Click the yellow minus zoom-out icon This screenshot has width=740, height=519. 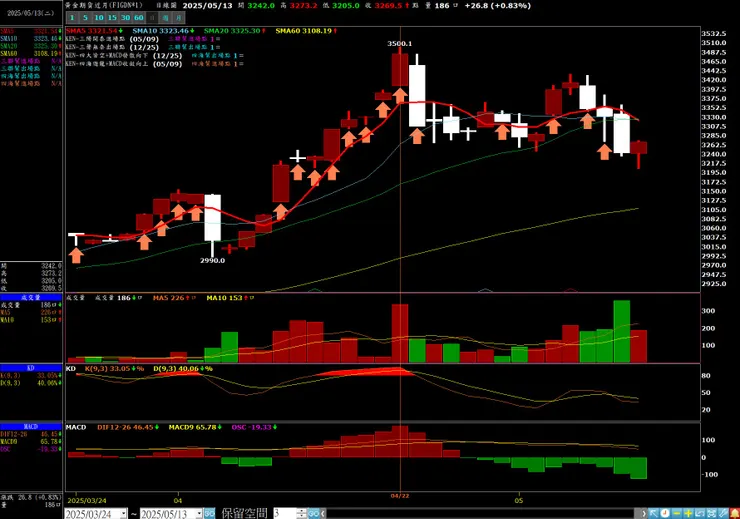coord(677,513)
